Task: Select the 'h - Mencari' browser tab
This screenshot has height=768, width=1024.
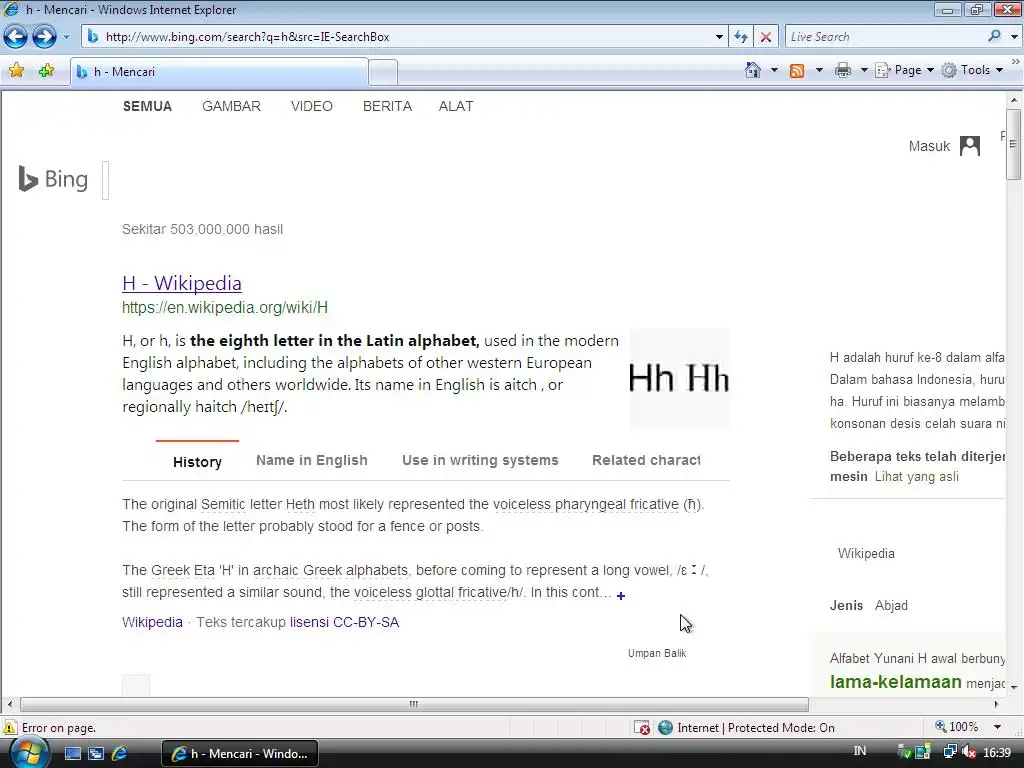Action: pos(219,72)
